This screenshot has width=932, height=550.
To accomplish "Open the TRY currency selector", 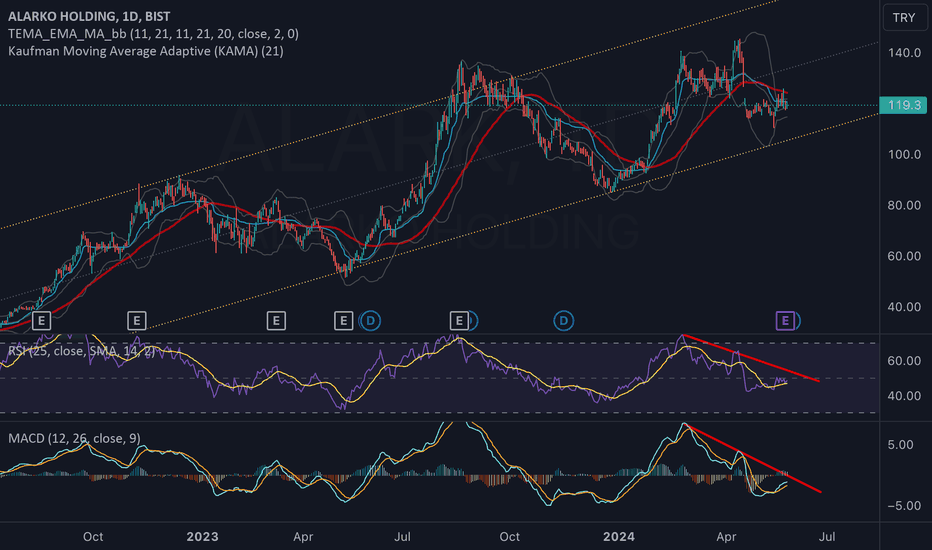I will [x=904, y=17].
